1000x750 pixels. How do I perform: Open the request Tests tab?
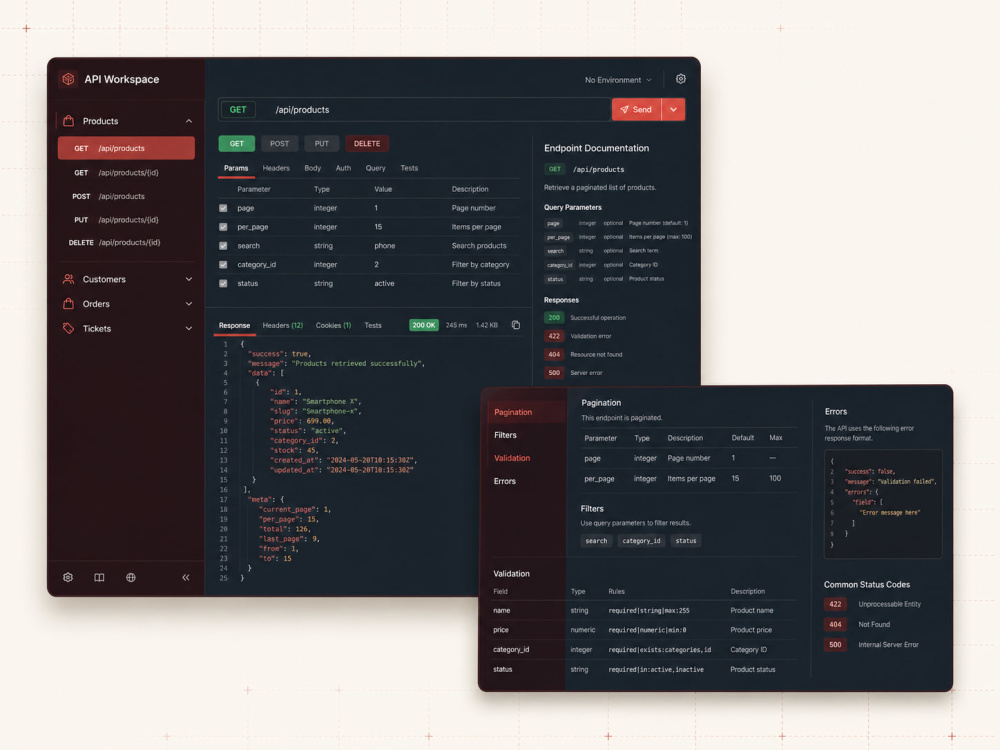409,168
